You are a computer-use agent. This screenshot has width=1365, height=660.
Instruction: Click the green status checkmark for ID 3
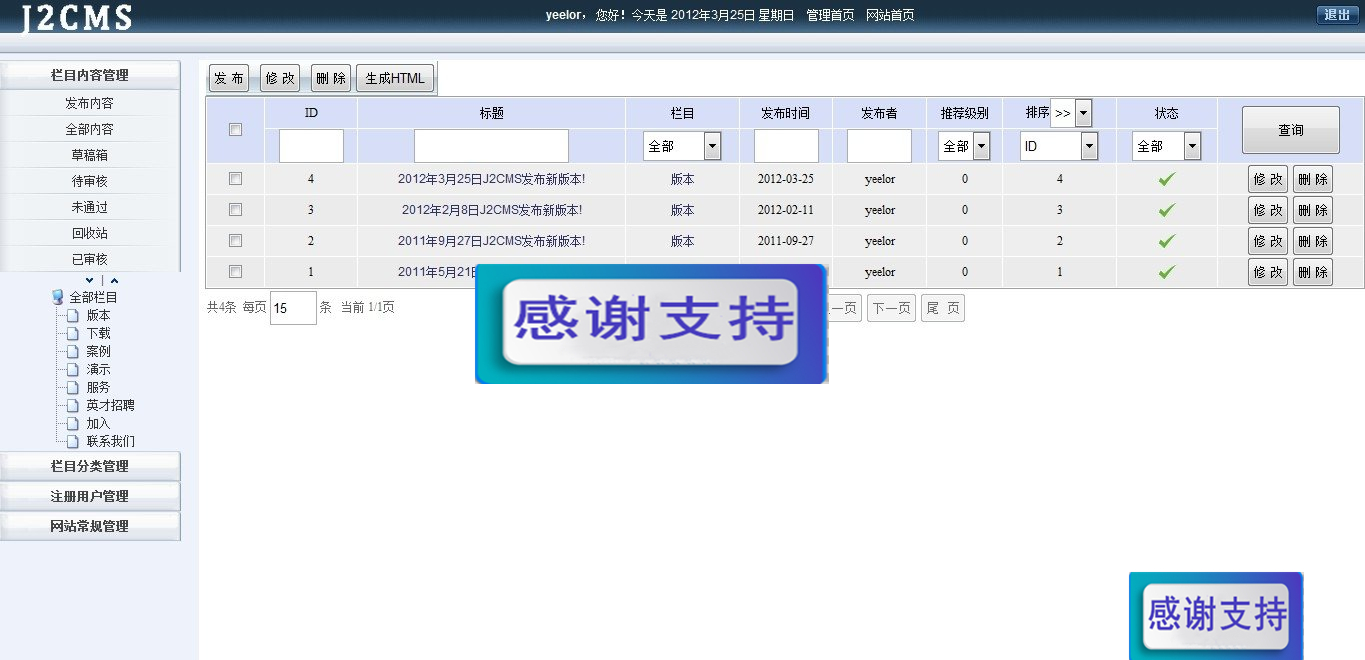(1167, 210)
